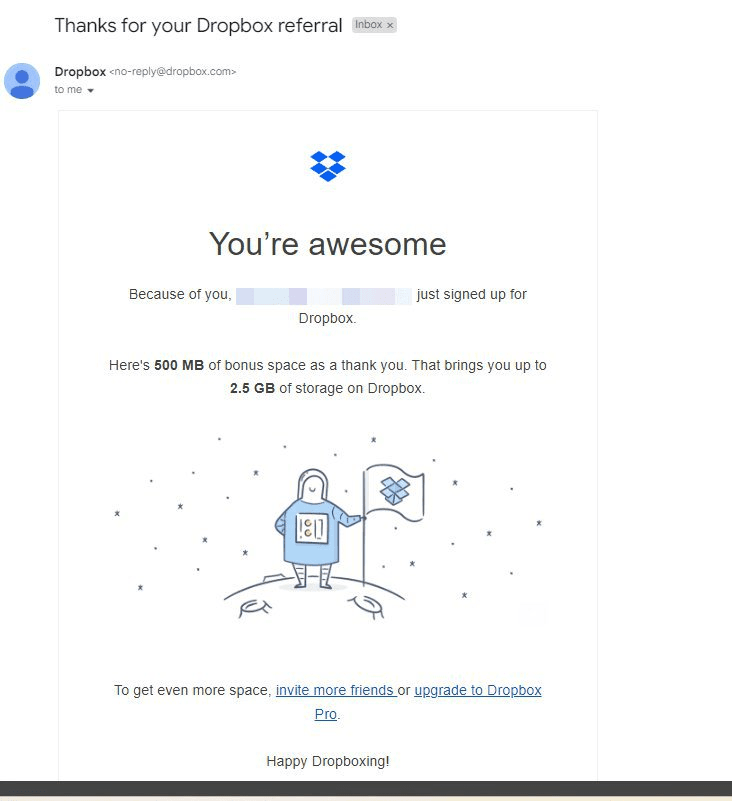
Task: Click the email subject 'Thanks for your Dropbox referral'
Action: tap(198, 26)
